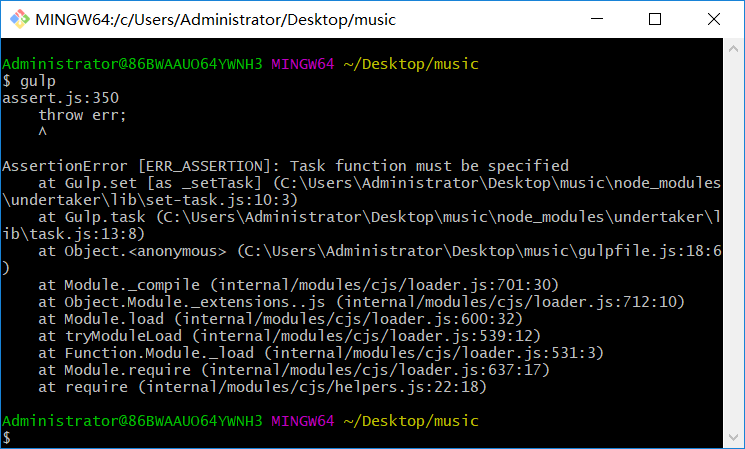
Task: Maximize the MINGW64 terminal window
Action: (x=655, y=19)
